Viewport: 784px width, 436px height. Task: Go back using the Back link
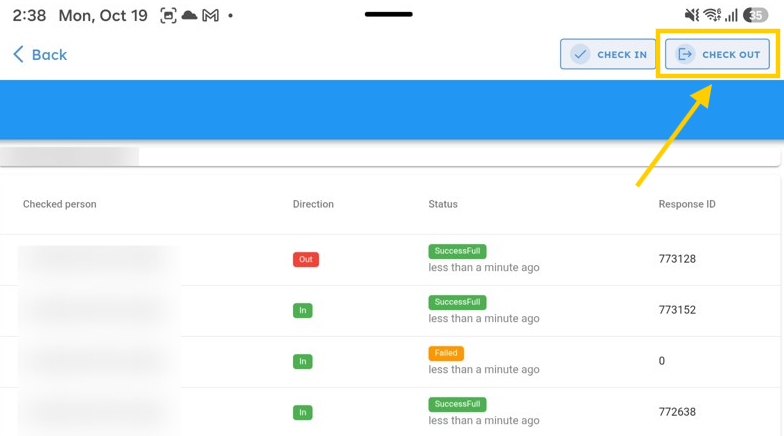(x=40, y=54)
